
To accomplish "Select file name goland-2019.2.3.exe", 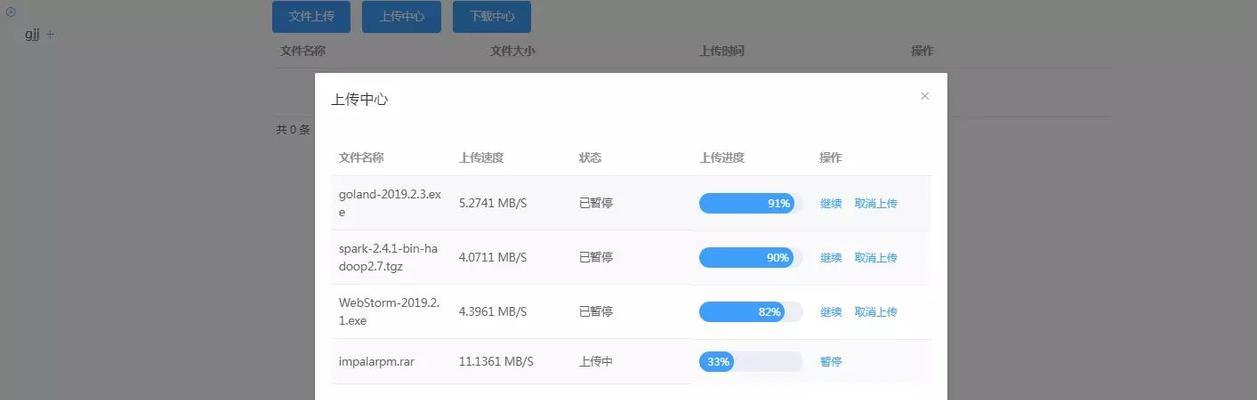I will click(390, 203).
